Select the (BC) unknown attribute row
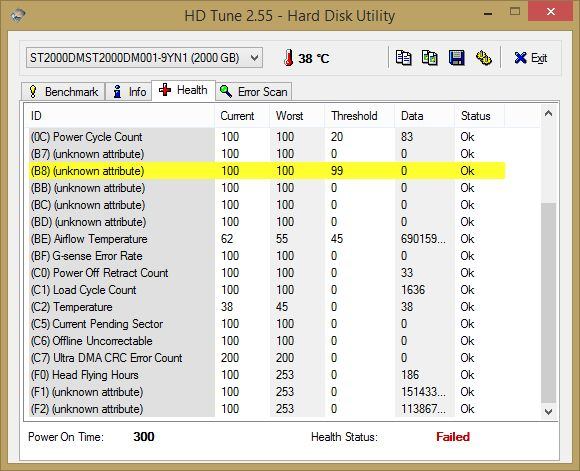 (x=267, y=205)
